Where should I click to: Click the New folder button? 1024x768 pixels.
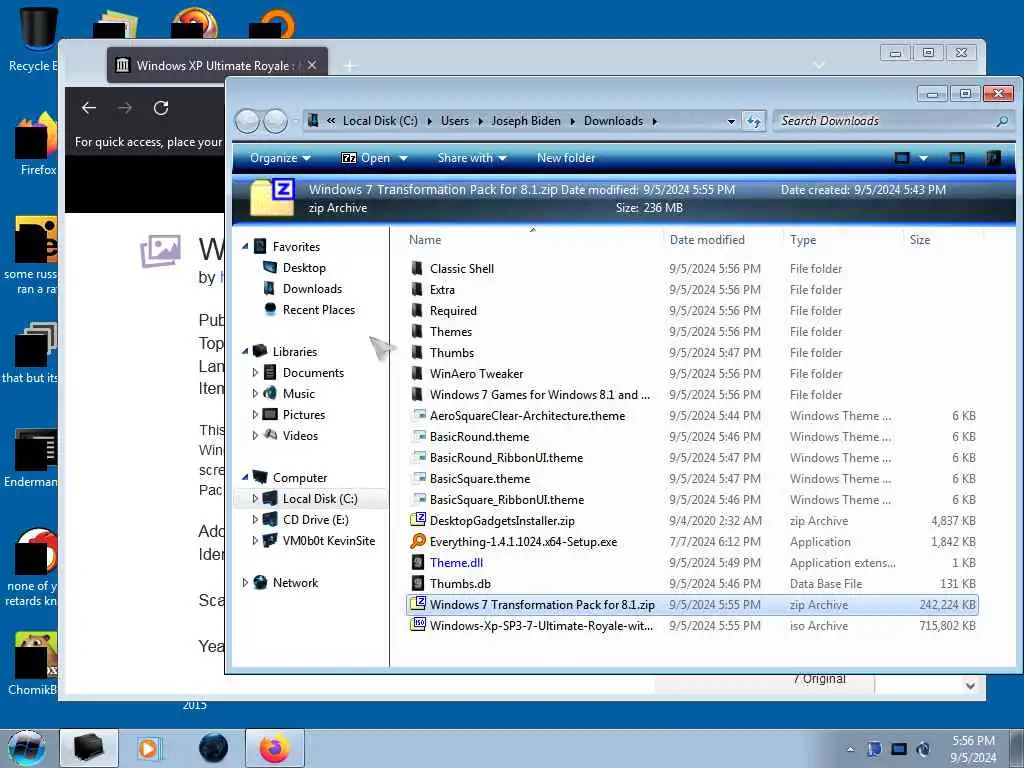pyautogui.click(x=566, y=158)
